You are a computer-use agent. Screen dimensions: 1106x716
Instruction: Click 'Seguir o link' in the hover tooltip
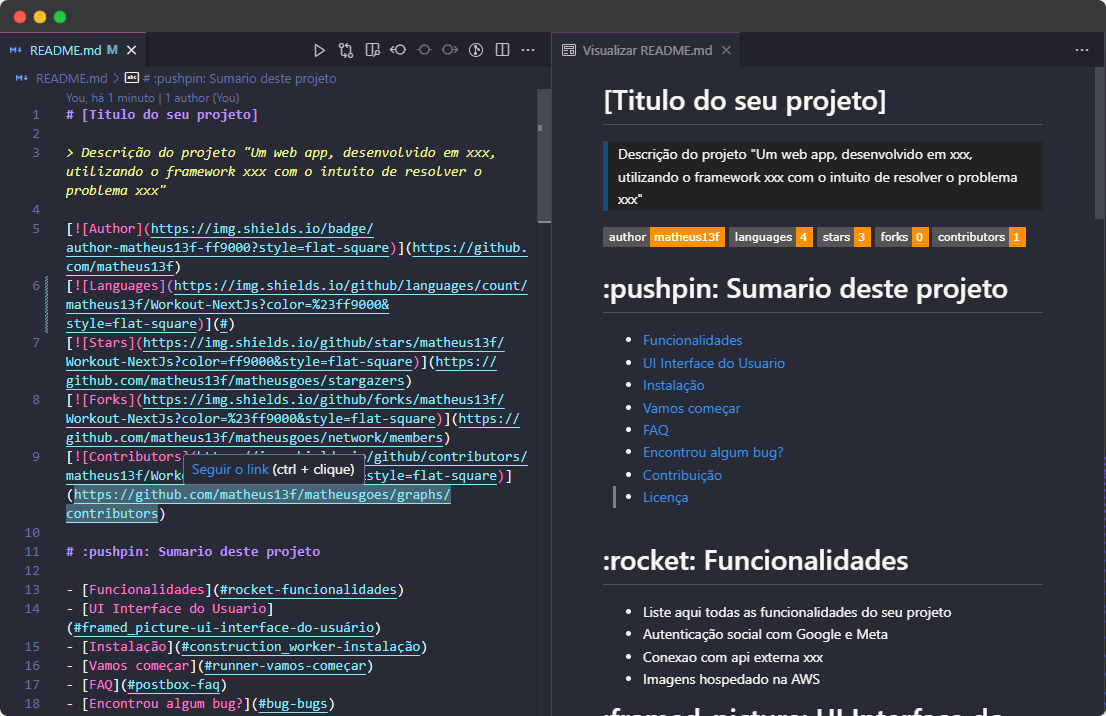click(230, 469)
